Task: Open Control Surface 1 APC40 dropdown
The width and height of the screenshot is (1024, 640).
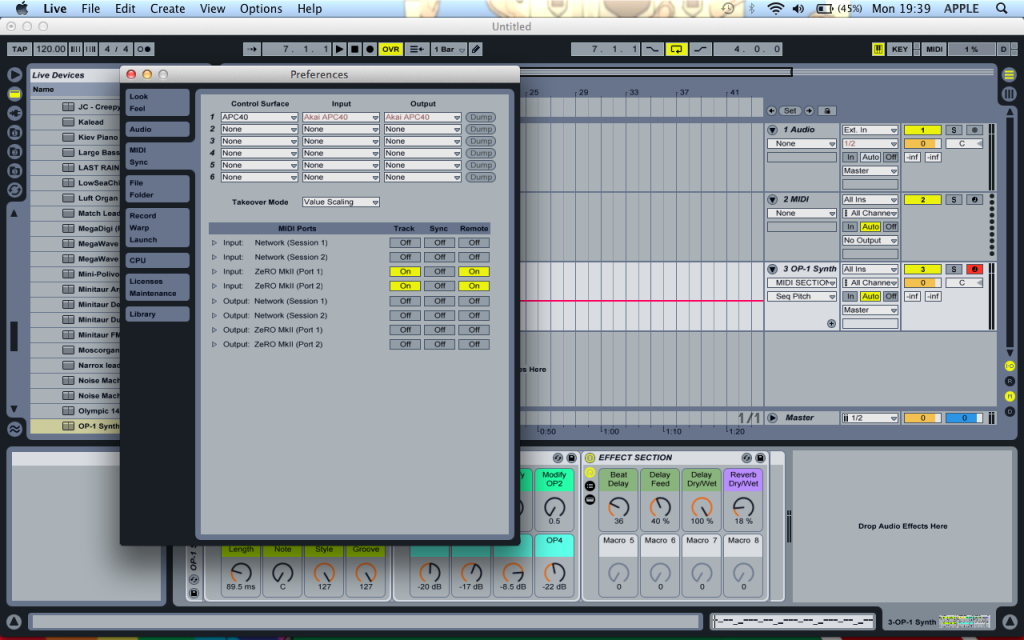Action: coord(259,118)
